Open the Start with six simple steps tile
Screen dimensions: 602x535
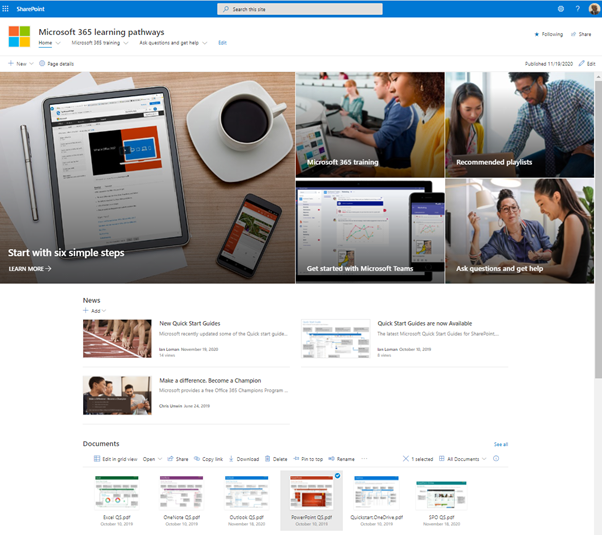[147, 178]
